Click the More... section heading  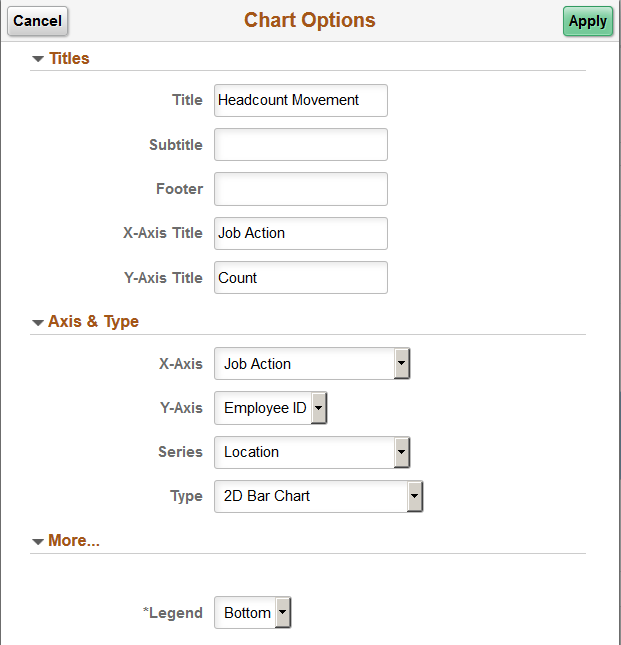coord(74,541)
